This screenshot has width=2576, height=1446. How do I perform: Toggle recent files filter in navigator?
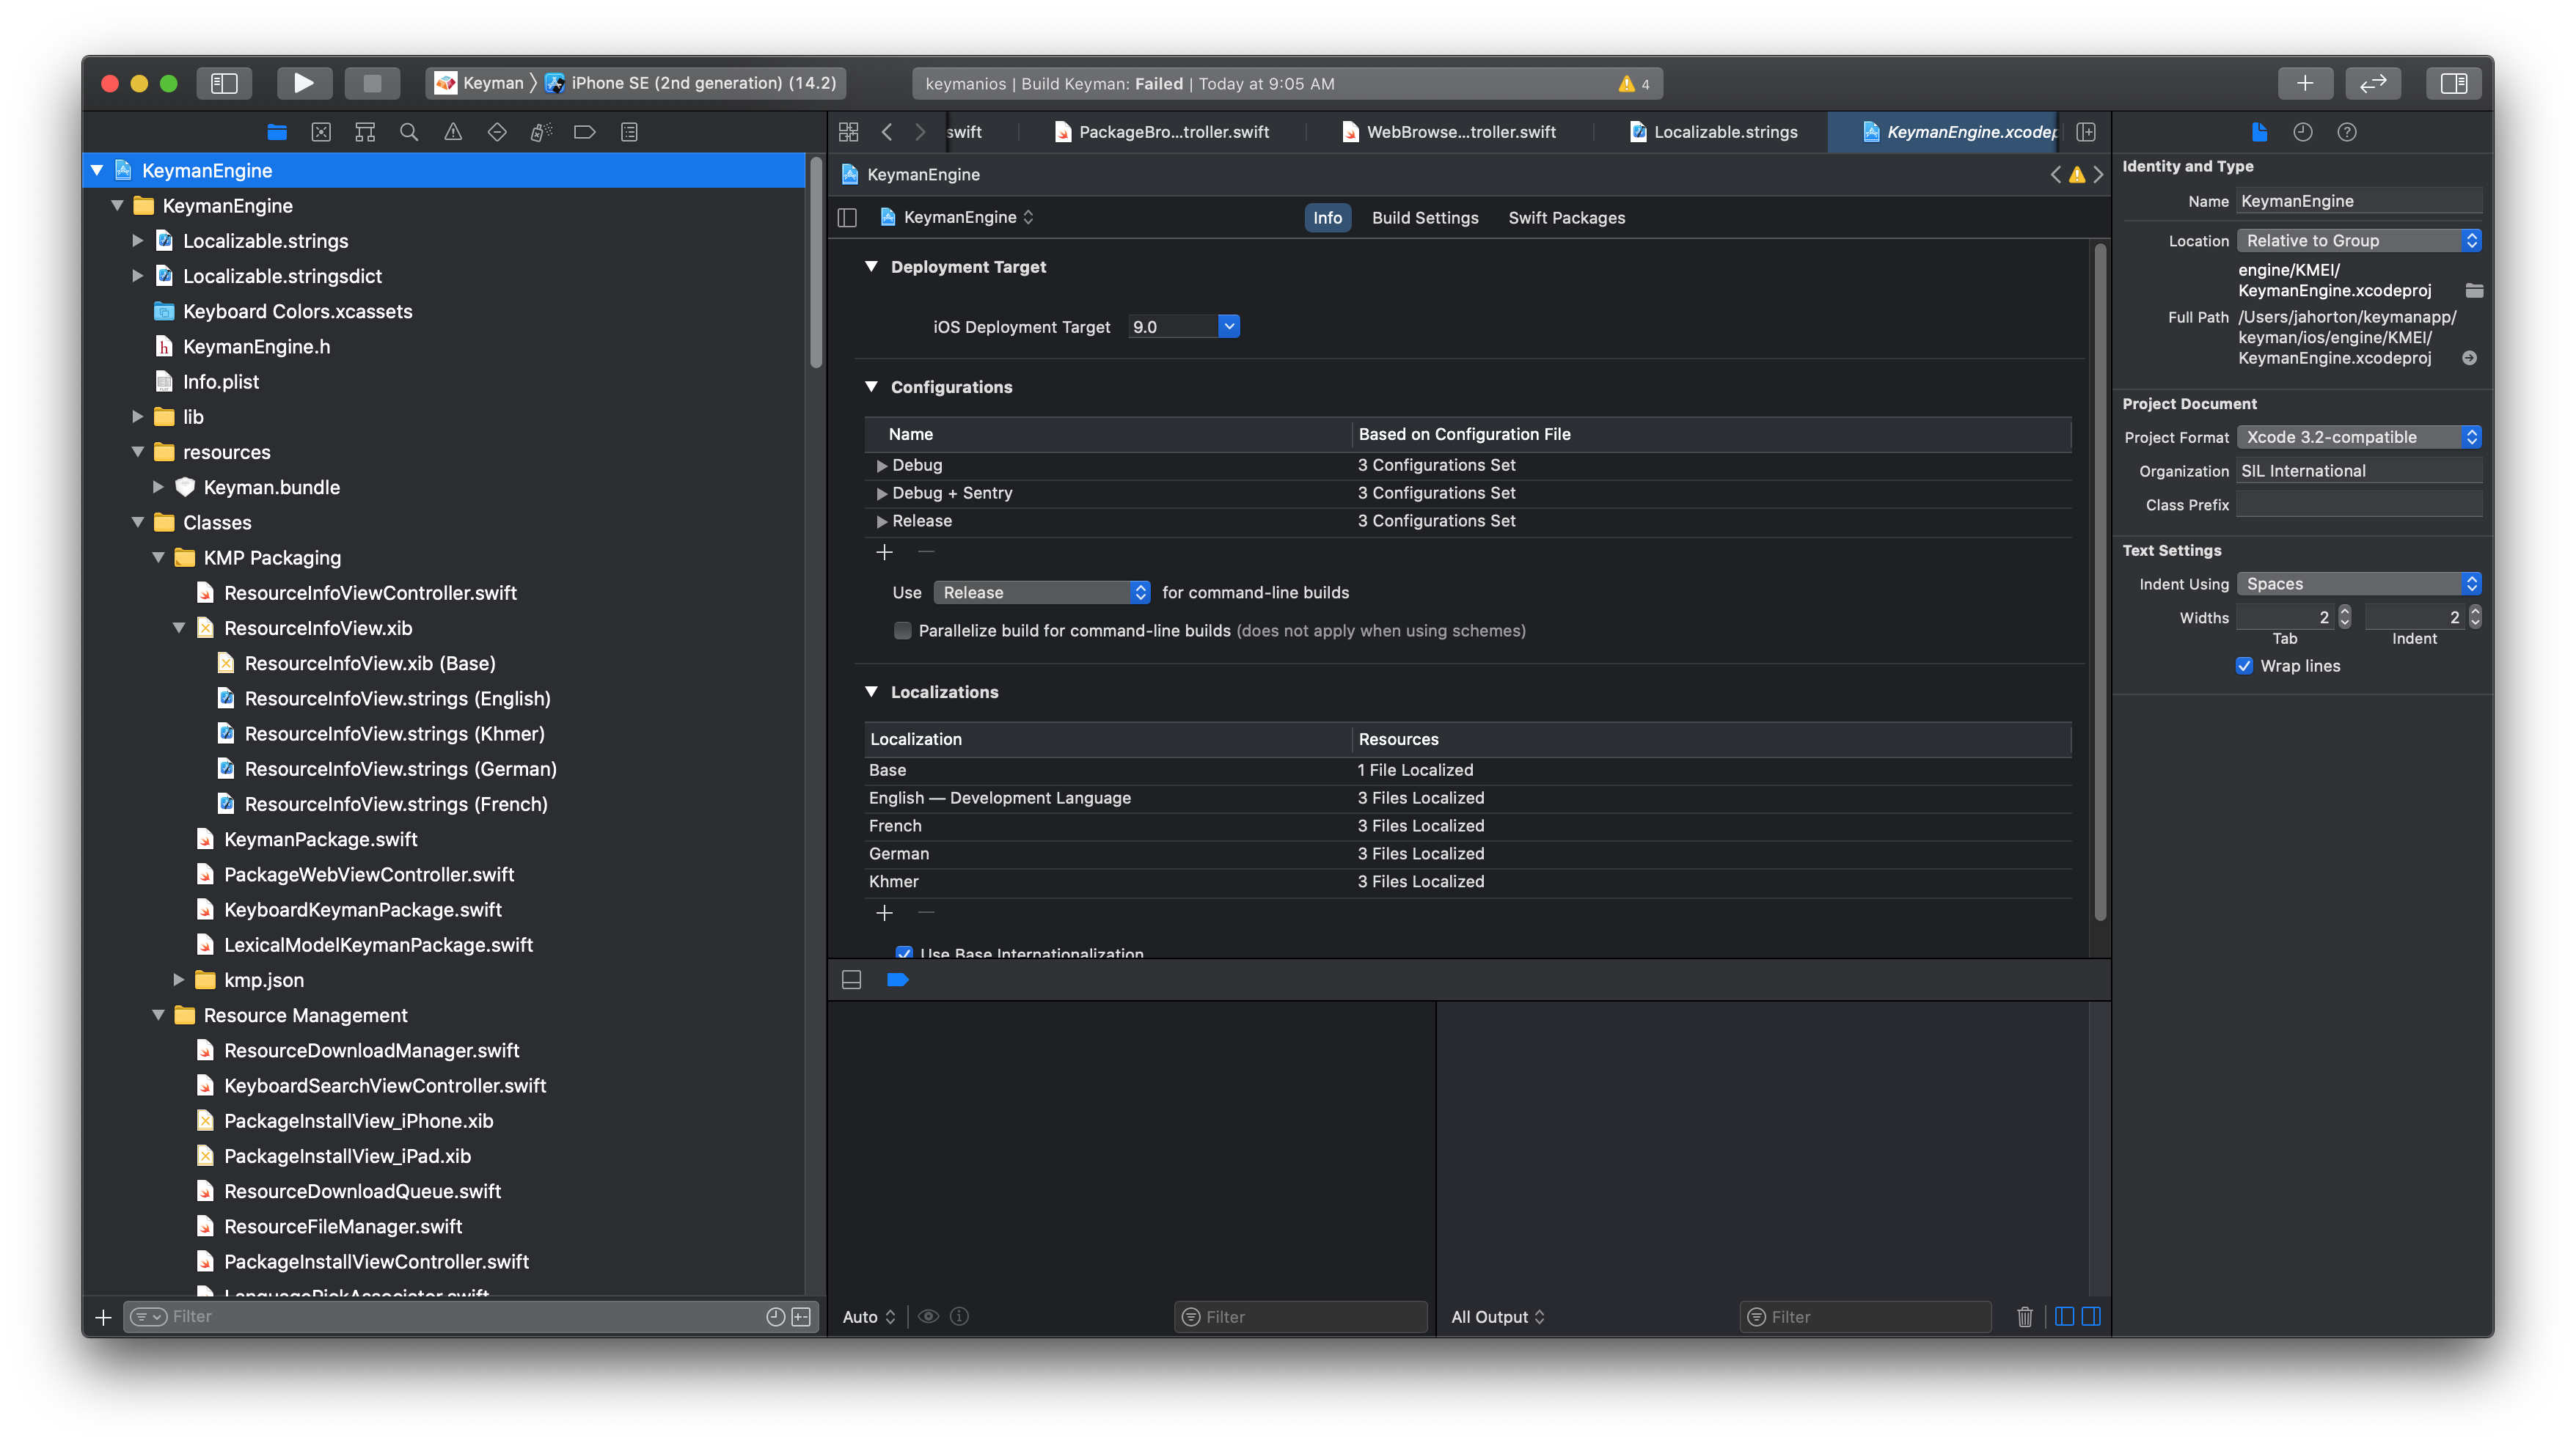pos(775,1317)
